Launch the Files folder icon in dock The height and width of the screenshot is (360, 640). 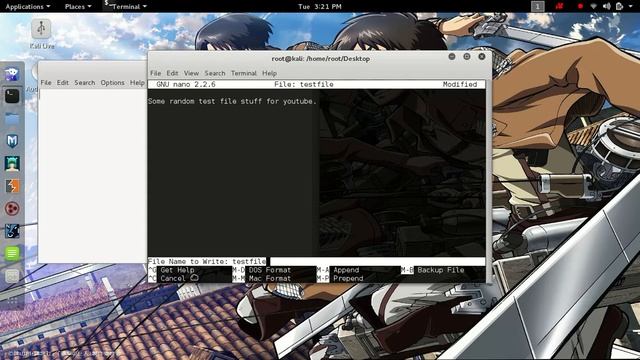[12, 119]
